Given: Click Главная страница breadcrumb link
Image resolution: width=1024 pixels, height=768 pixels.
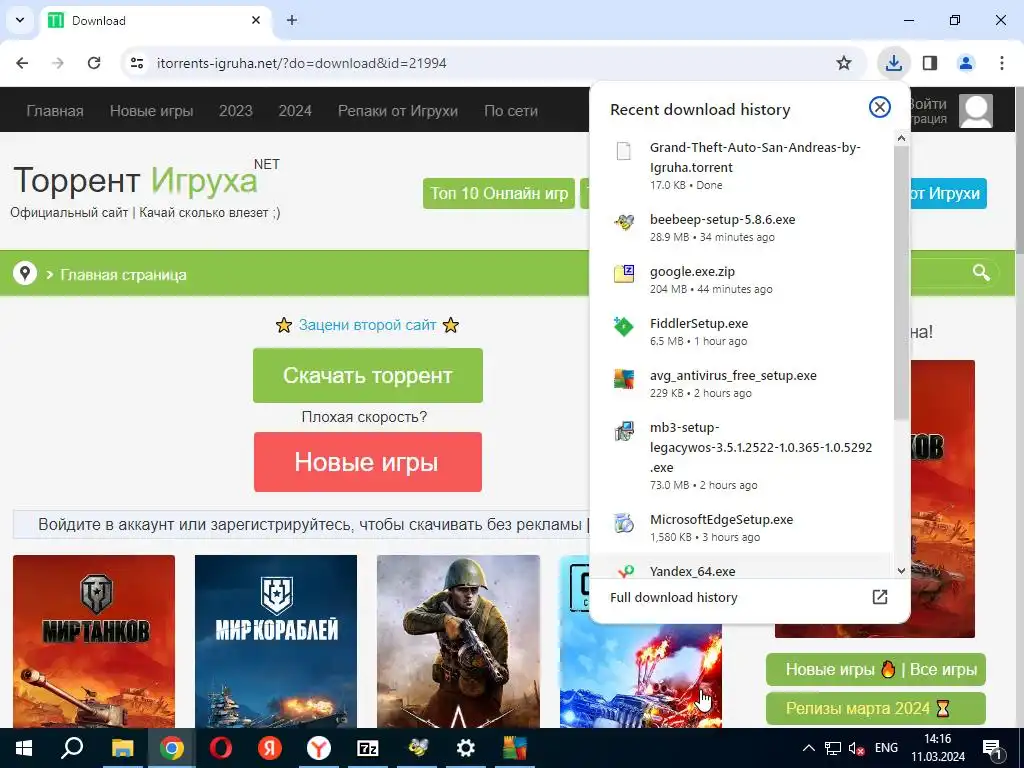Looking at the screenshot, I should tap(123, 275).
